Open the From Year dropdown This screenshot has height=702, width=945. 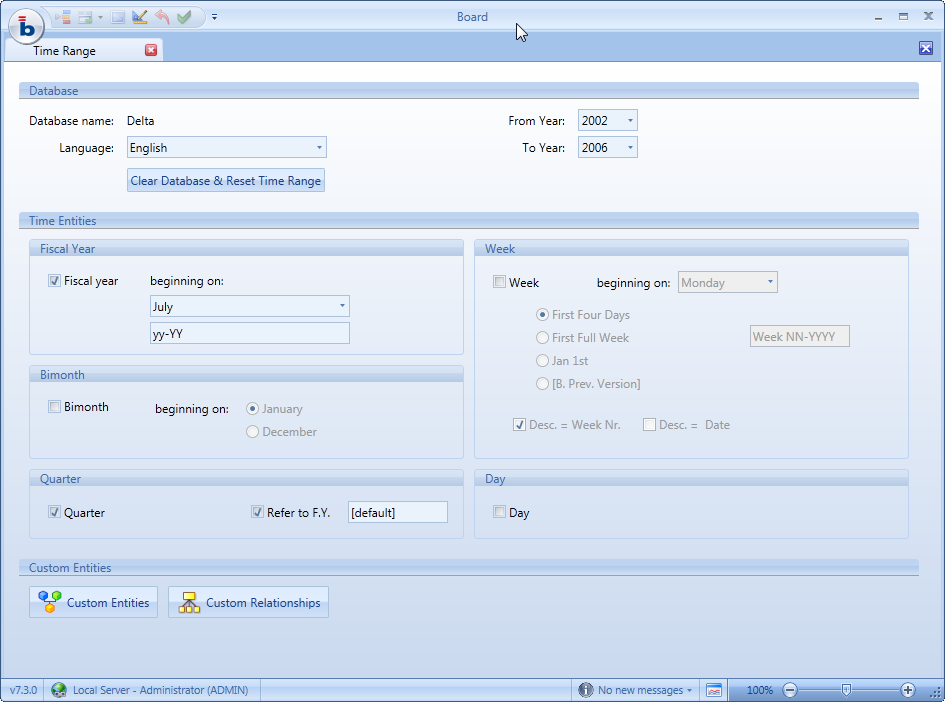[x=630, y=121]
